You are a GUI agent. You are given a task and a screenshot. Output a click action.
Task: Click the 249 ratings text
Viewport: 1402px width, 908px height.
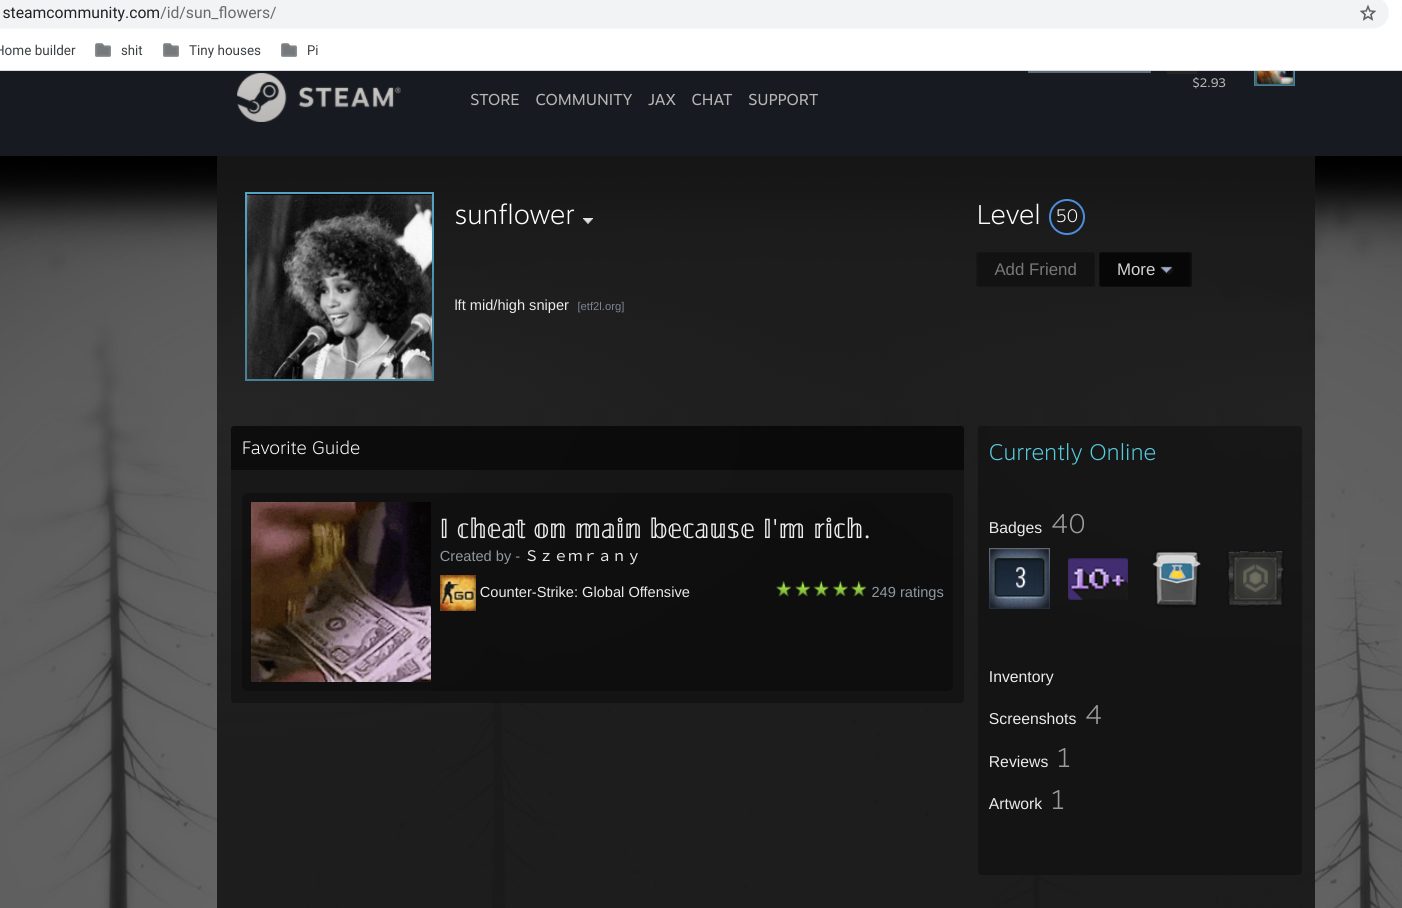click(907, 592)
